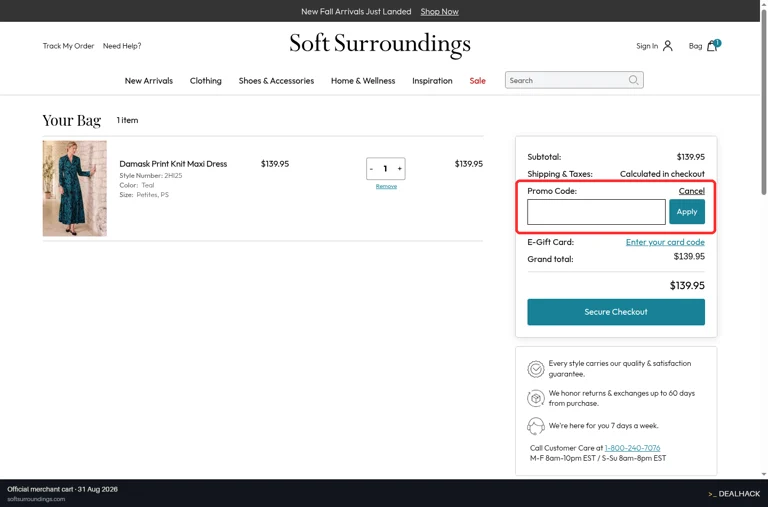Click the search magnifier icon
Viewport: 768px width, 507px height.
click(633, 80)
